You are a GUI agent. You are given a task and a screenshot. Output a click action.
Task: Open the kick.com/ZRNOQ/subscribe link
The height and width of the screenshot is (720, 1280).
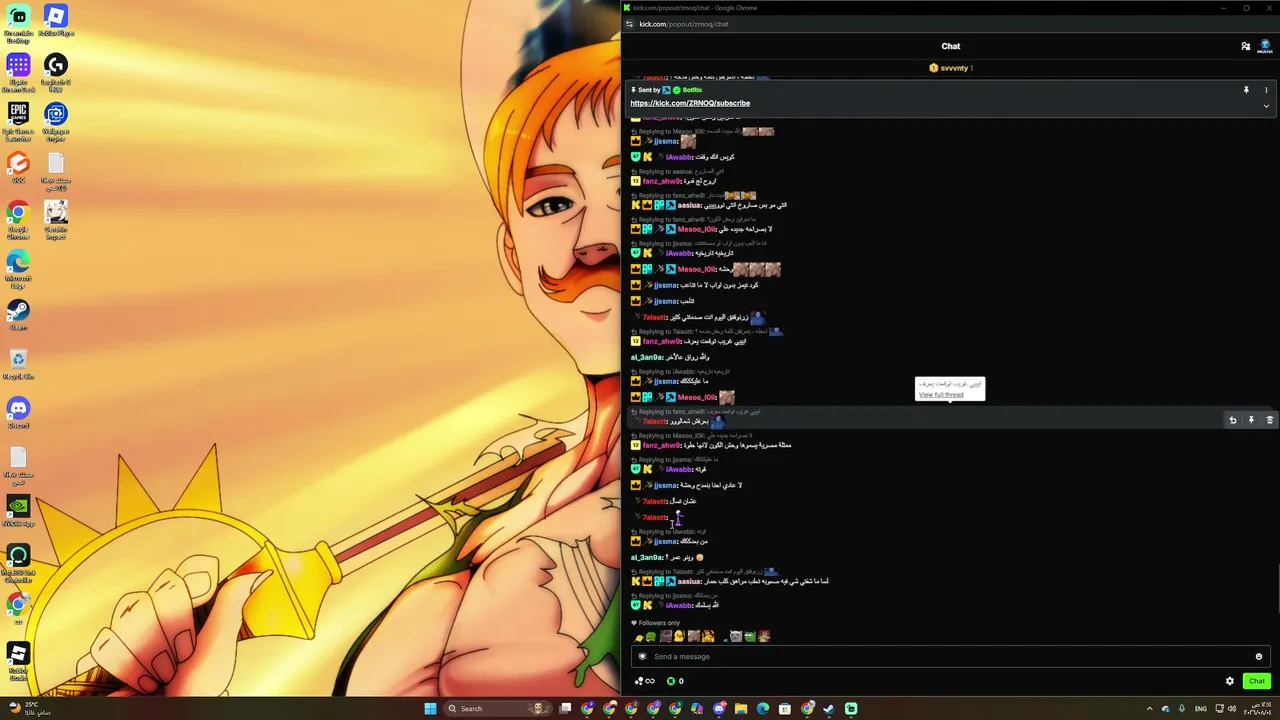click(x=690, y=103)
